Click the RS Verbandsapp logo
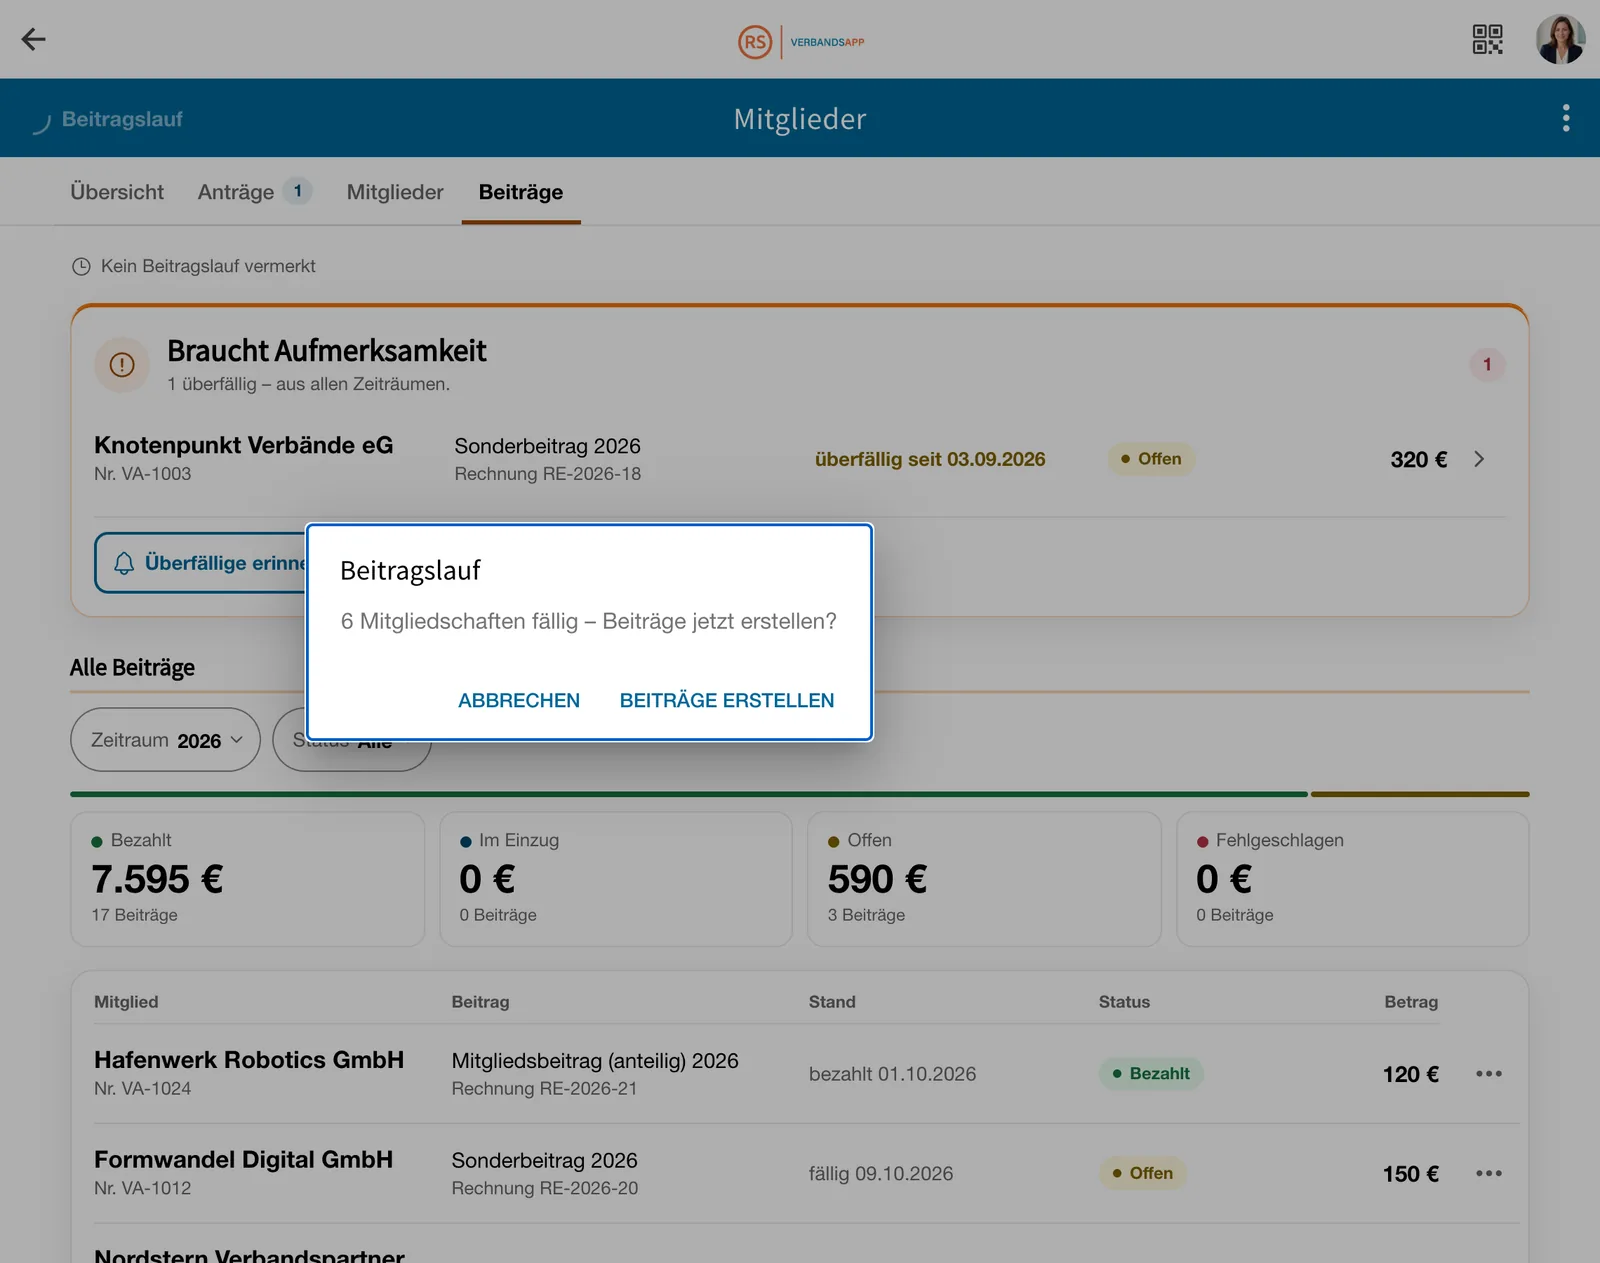 tap(801, 42)
